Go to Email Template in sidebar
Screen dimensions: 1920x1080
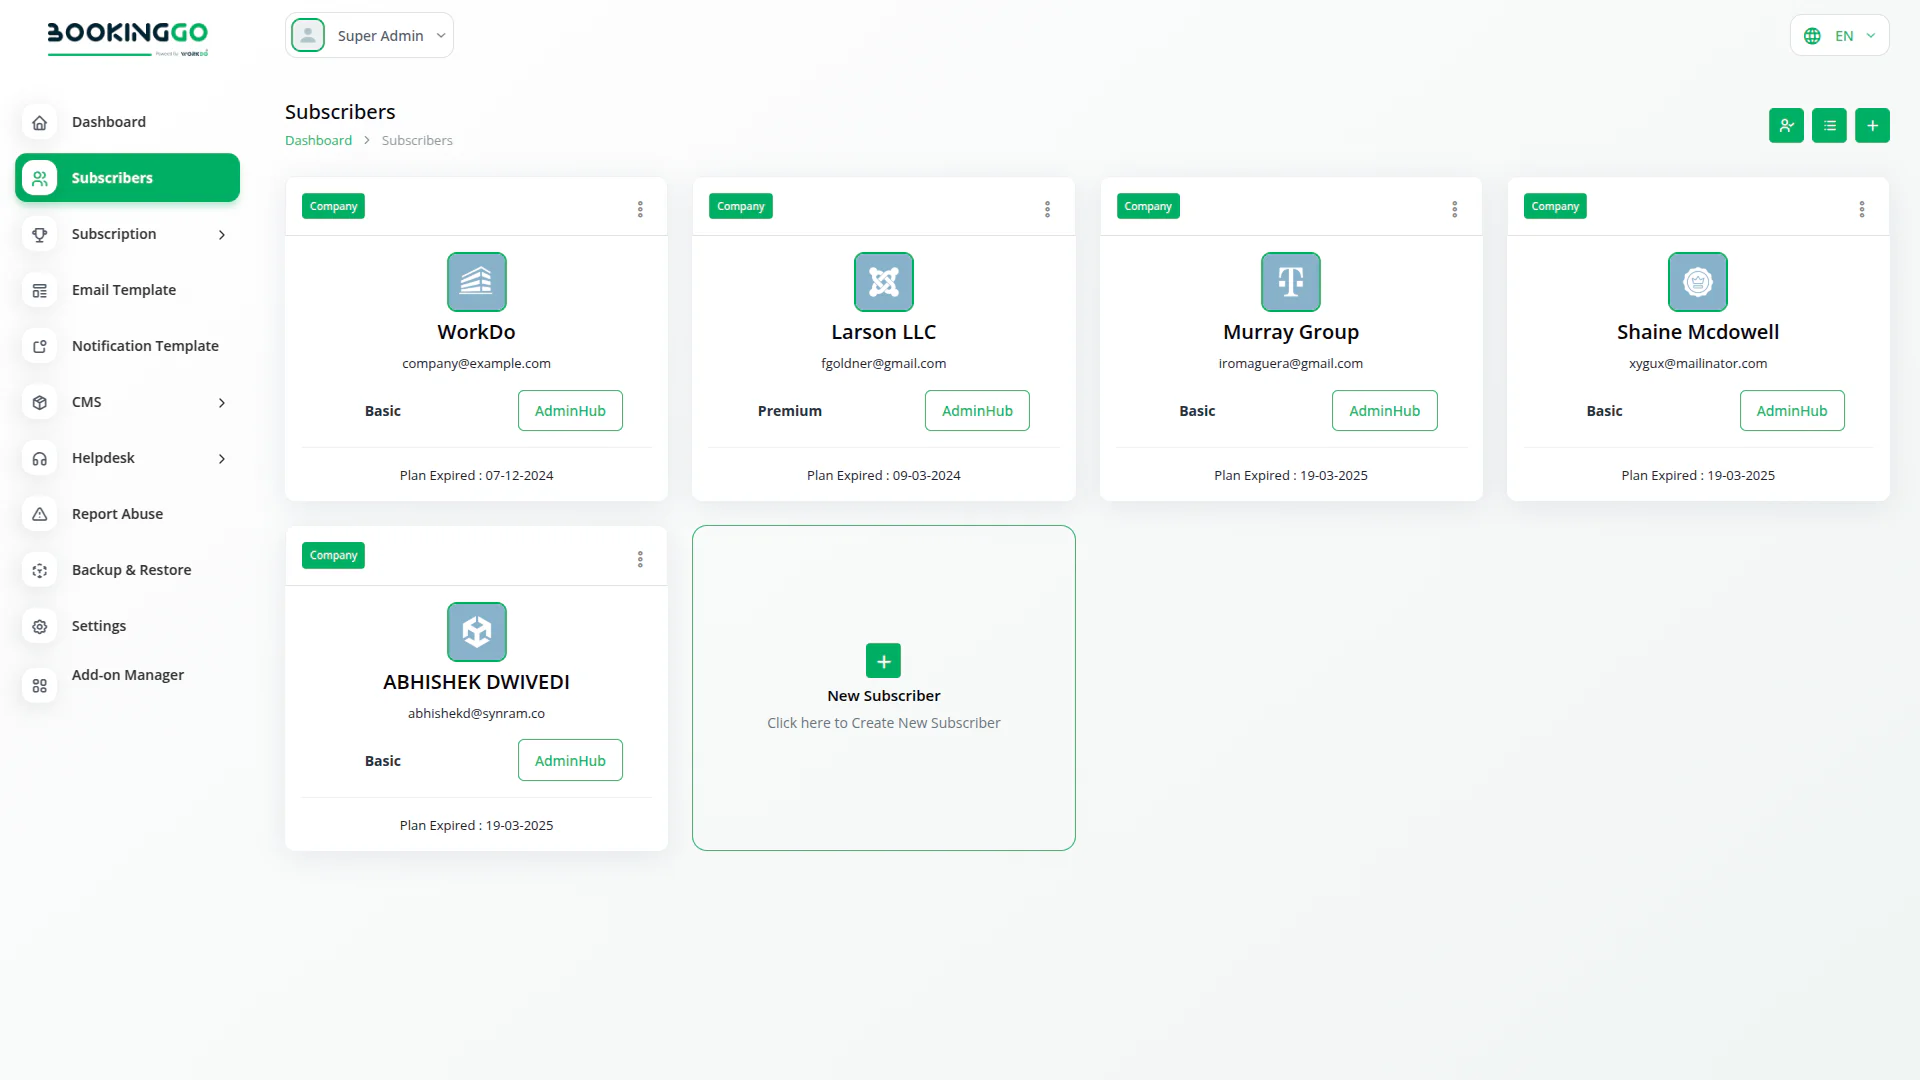(x=124, y=290)
